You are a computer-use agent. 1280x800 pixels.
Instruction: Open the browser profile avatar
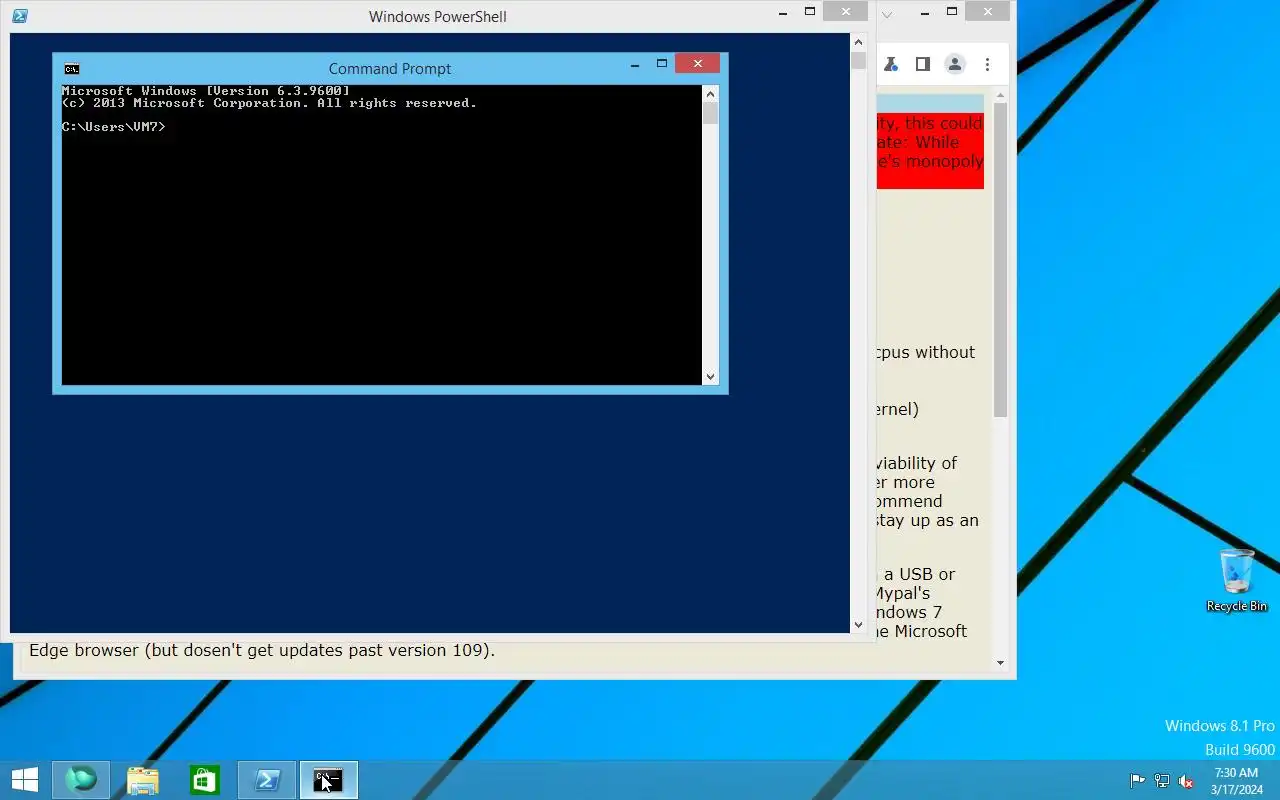pos(955,64)
